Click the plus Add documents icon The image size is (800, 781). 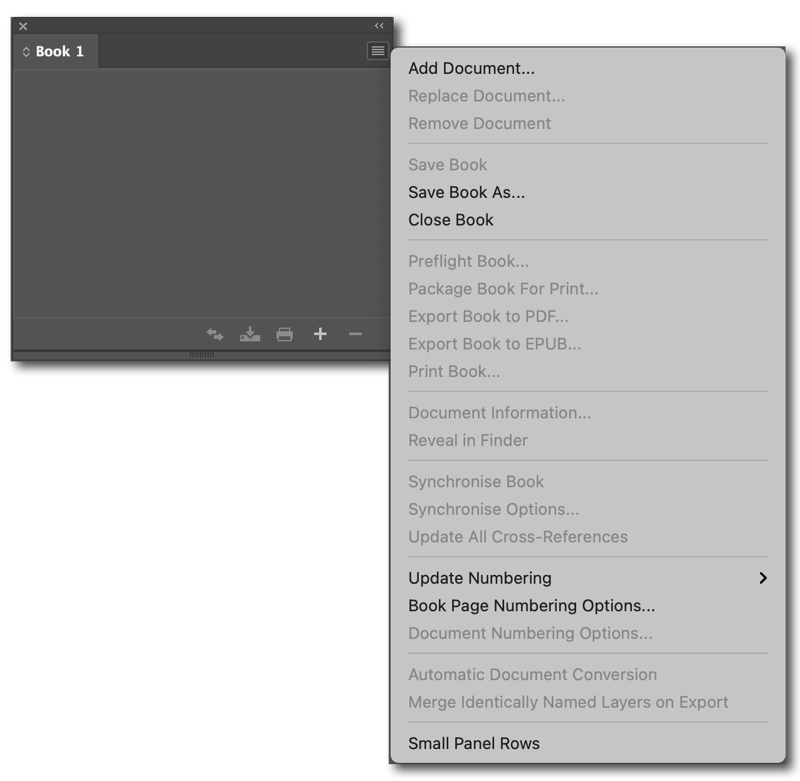[x=320, y=334]
